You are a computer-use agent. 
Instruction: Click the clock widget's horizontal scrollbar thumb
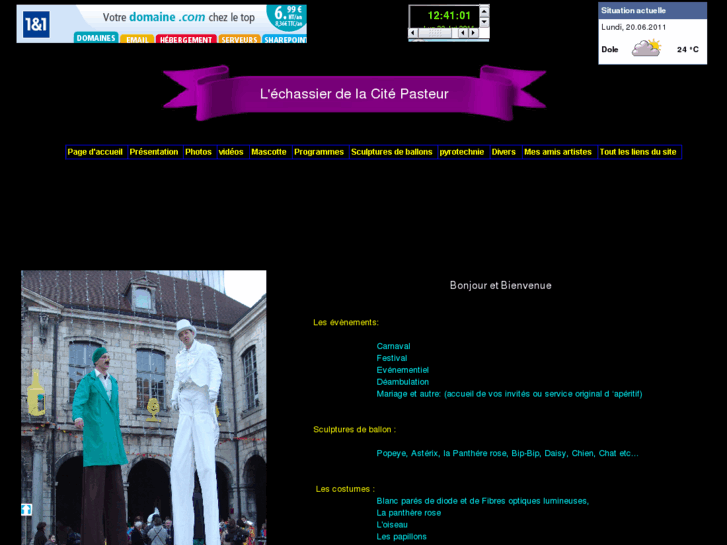[435, 32]
